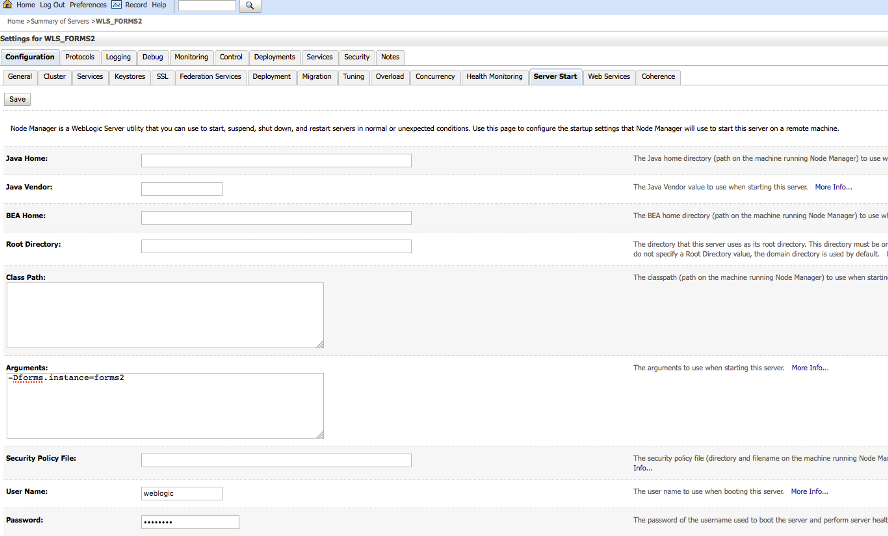The image size is (888, 536).
Task: Select the Configuration tab
Action: tap(30, 57)
